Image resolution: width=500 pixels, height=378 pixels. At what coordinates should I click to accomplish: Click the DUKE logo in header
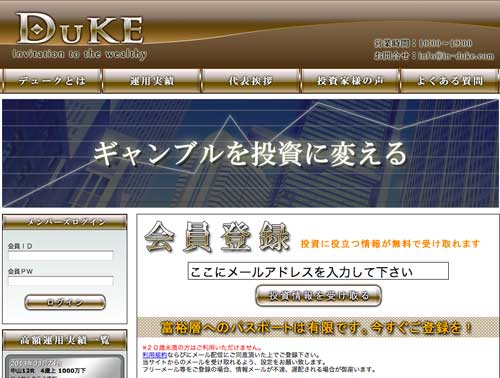80,36
